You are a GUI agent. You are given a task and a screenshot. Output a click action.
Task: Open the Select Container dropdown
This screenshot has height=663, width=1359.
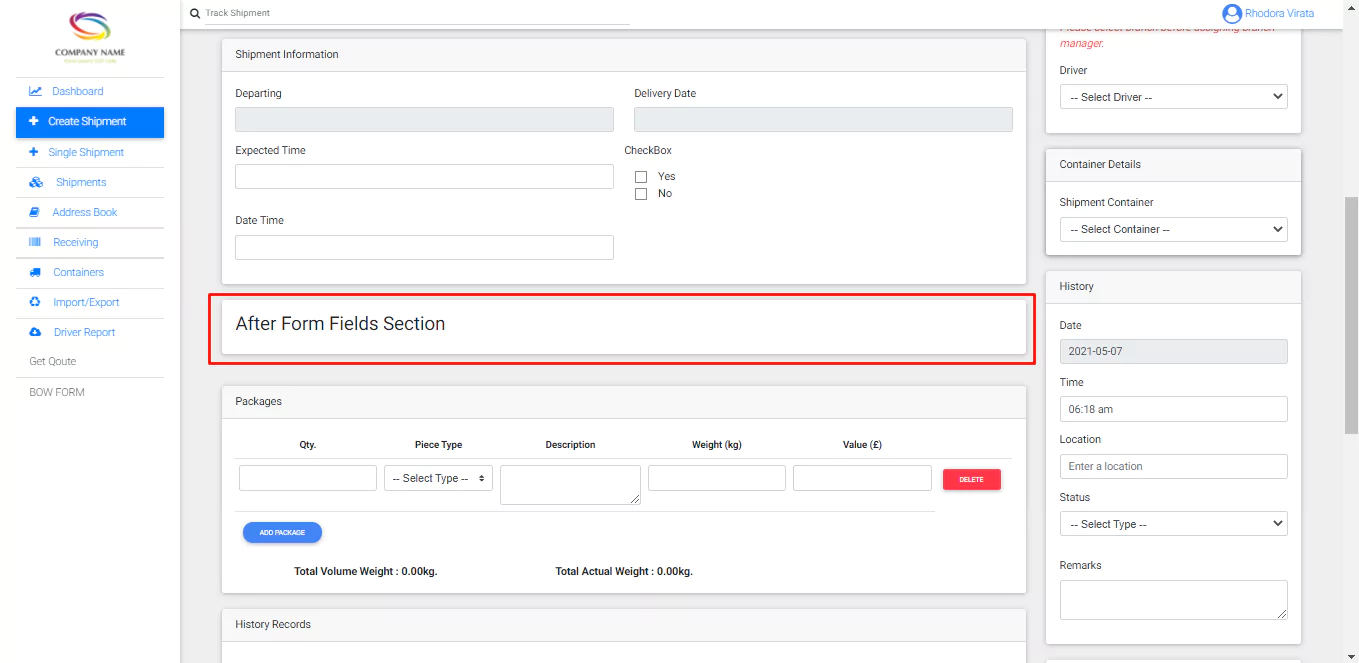click(x=1173, y=229)
